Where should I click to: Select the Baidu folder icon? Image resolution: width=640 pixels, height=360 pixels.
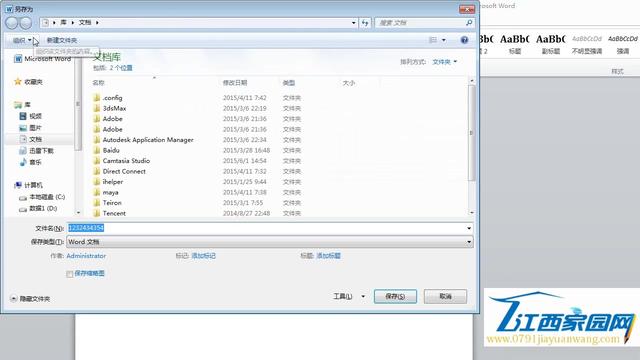tap(97, 150)
